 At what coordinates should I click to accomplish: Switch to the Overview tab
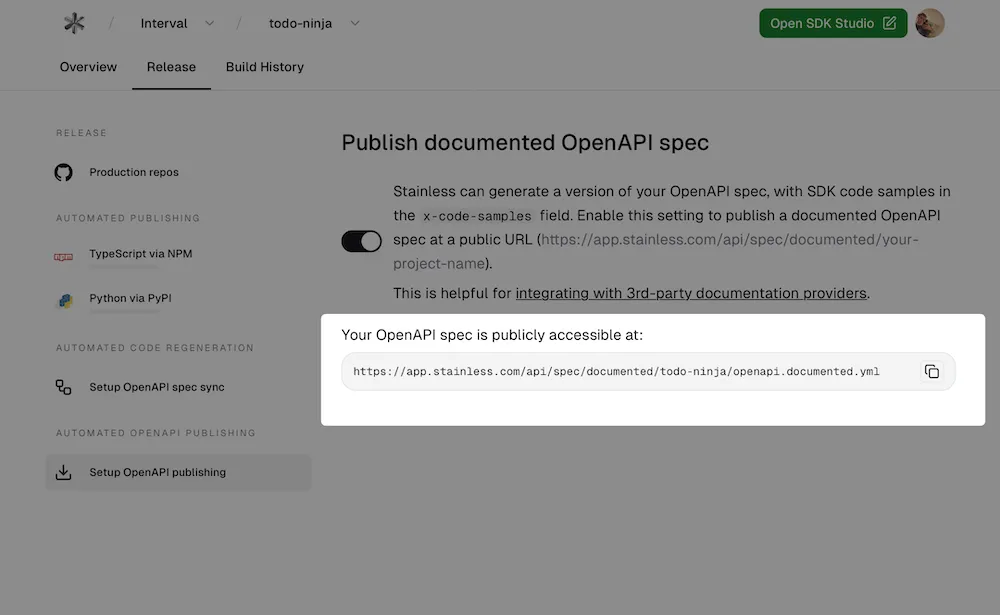pos(87,66)
